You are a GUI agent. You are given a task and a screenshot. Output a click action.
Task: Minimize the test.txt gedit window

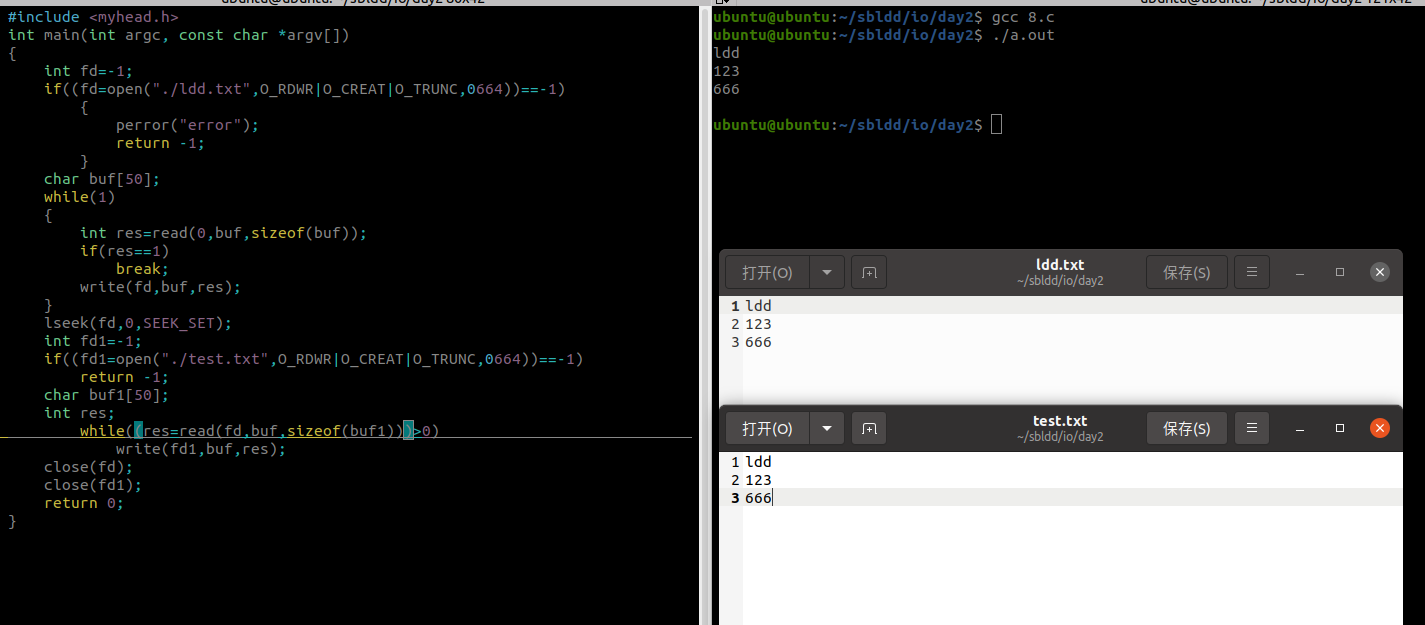[1300, 429]
